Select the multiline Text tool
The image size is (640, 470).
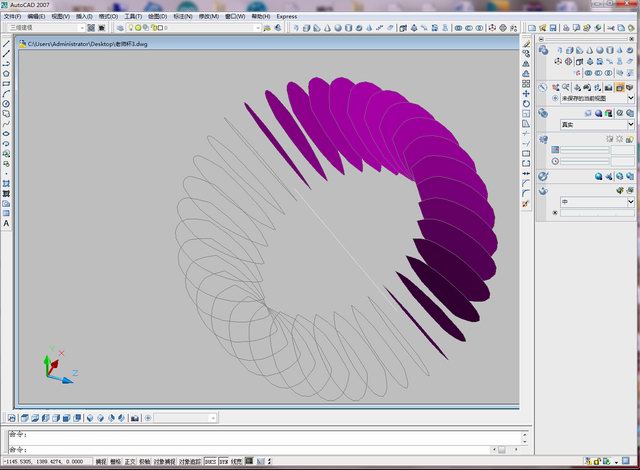6,223
